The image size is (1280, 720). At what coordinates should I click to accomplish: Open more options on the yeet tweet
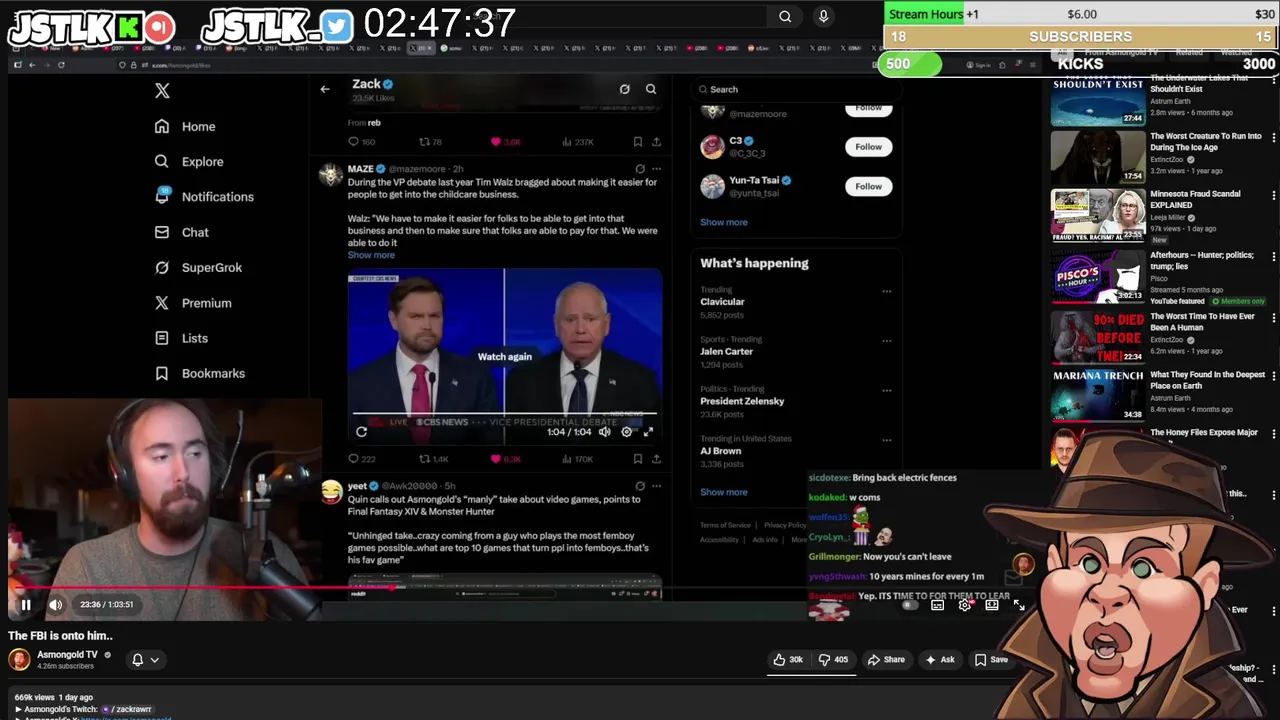click(x=656, y=486)
